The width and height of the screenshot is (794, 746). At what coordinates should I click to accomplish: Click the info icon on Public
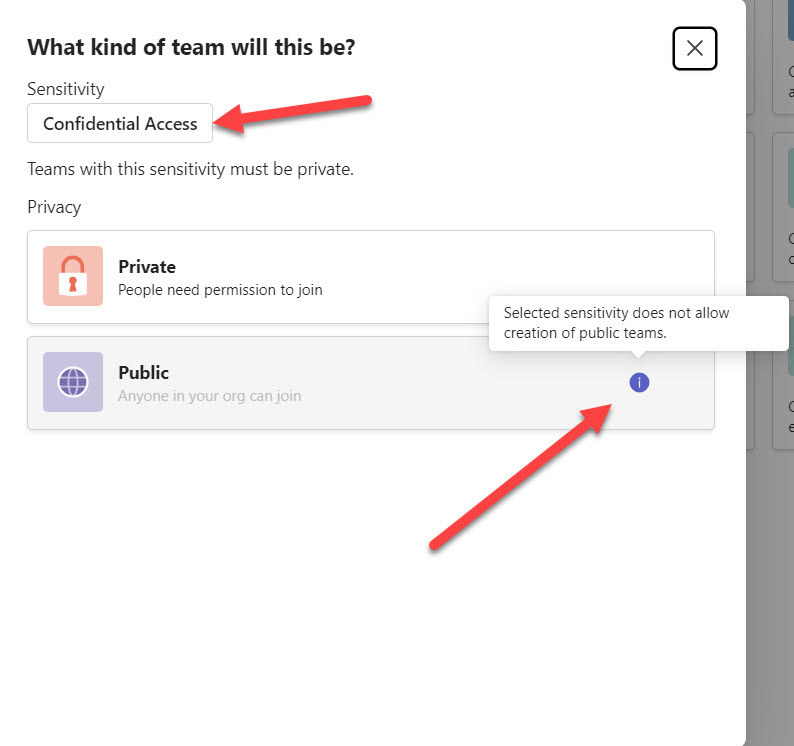pos(639,382)
